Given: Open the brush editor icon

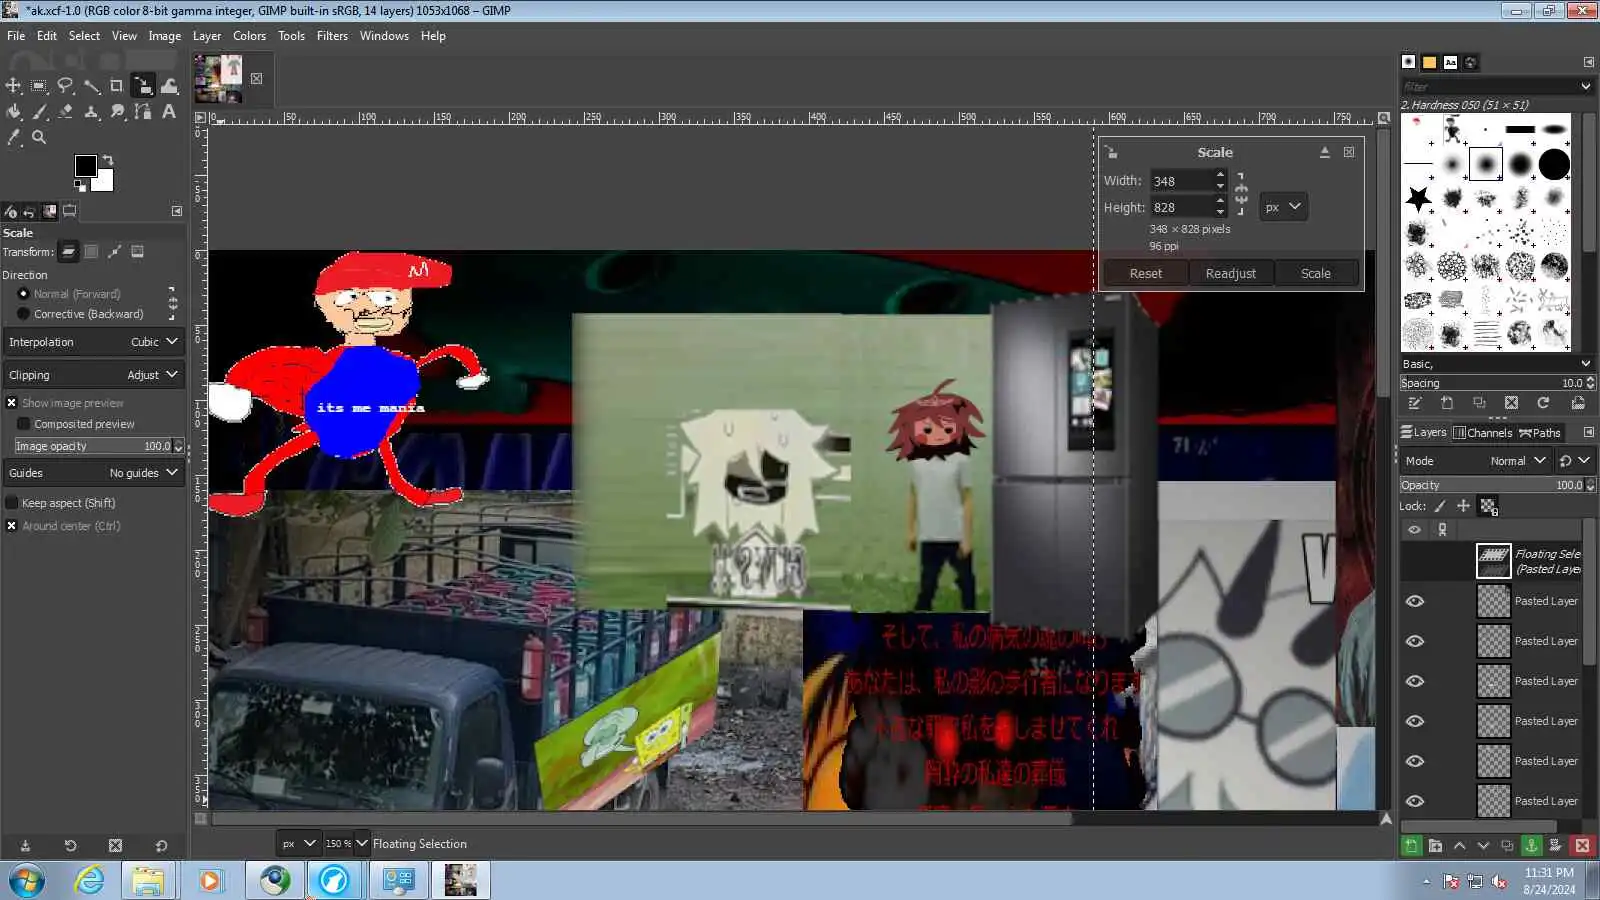Looking at the screenshot, I should pyautogui.click(x=1415, y=403).
